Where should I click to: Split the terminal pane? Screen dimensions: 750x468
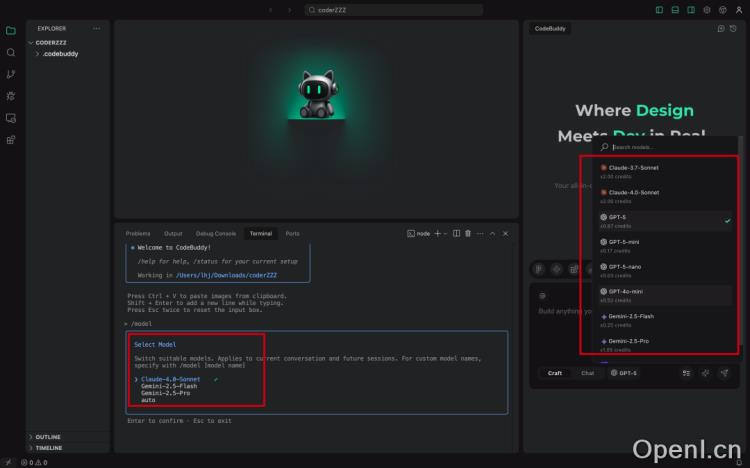pos(456,234)
